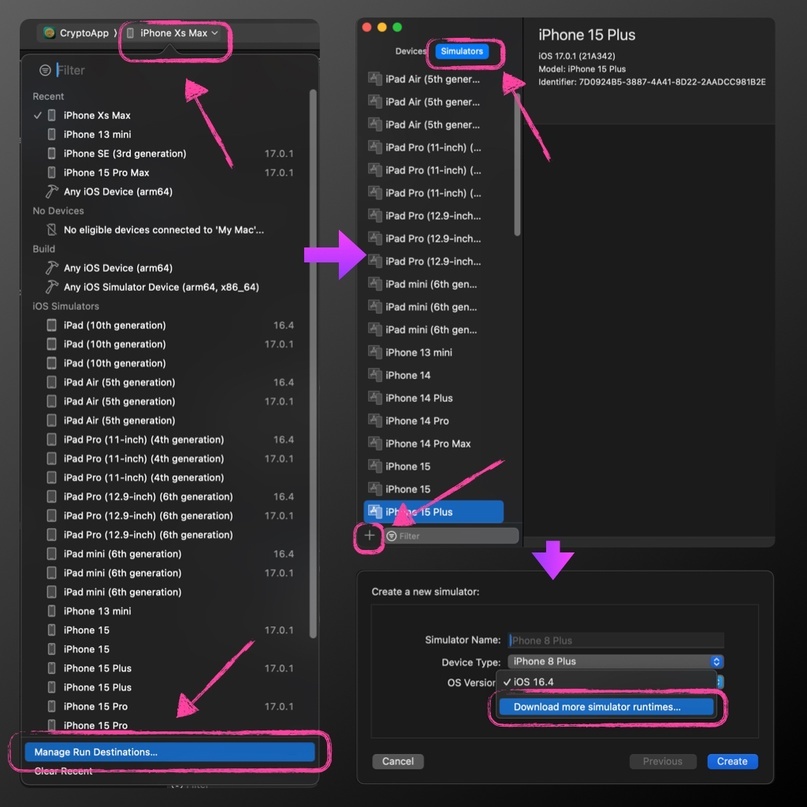
Task: Click the Cancel button
Action: tap(398, 761)
